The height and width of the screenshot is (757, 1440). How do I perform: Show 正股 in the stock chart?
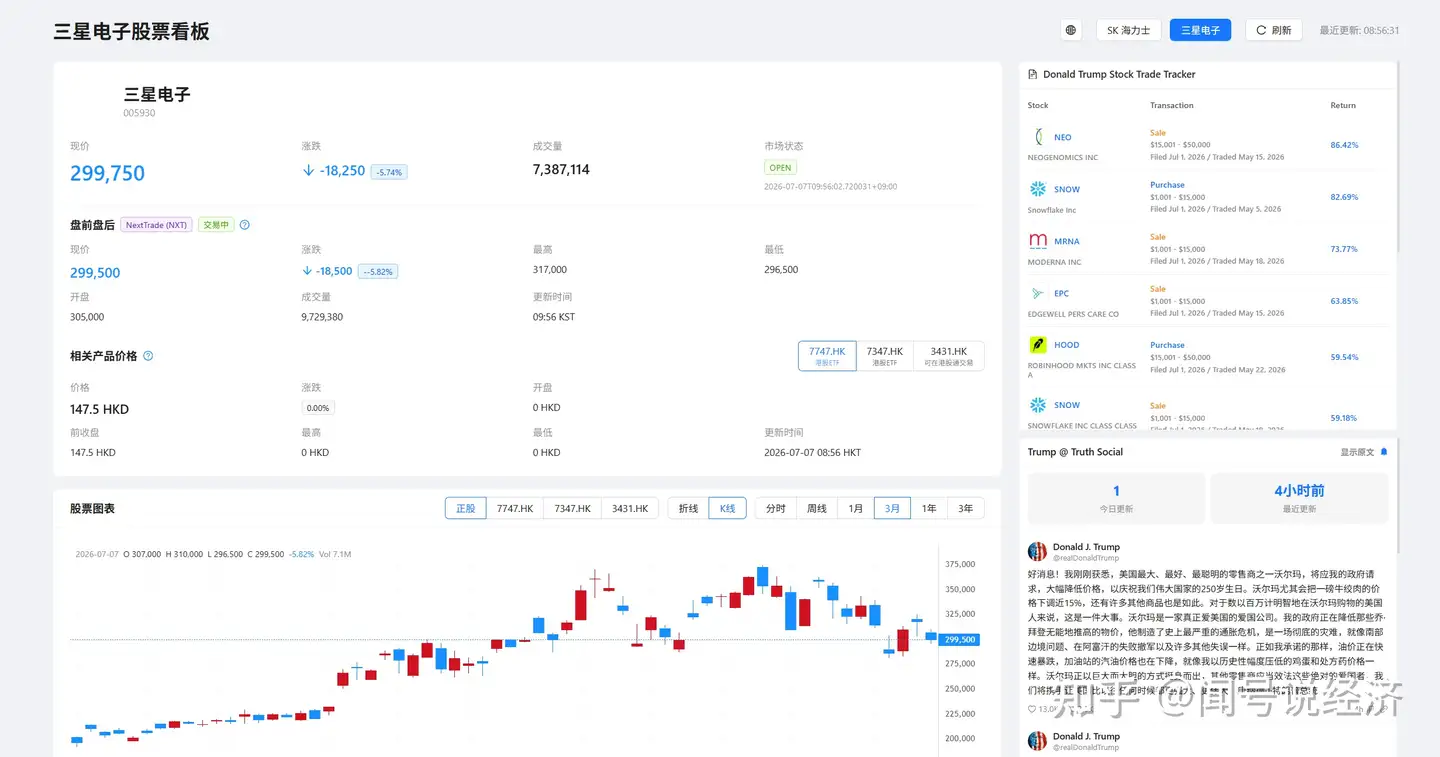466,508
